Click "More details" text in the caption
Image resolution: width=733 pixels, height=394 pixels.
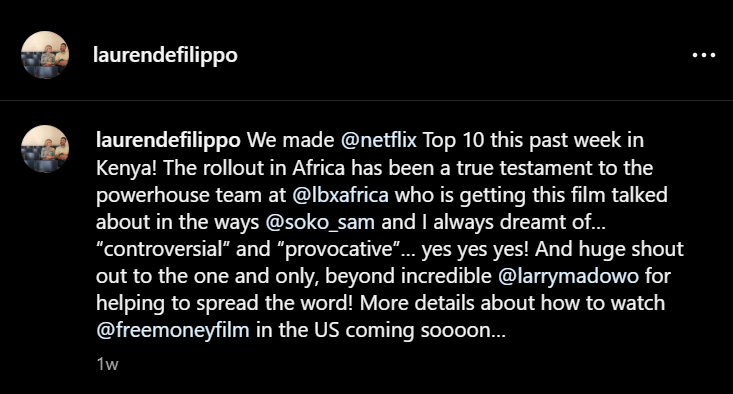click(x=417, y=303)
